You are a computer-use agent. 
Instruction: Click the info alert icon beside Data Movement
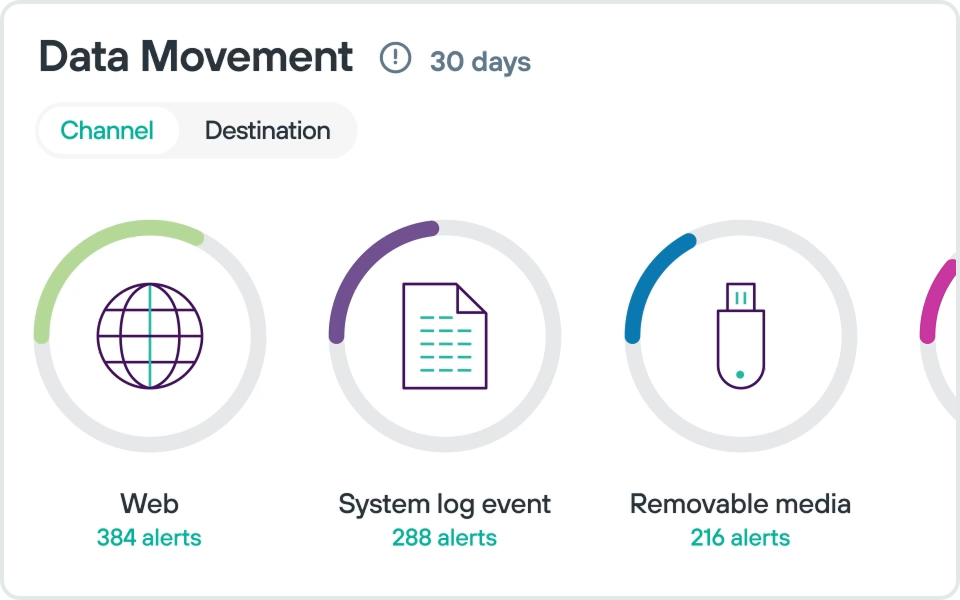(395, 58)
